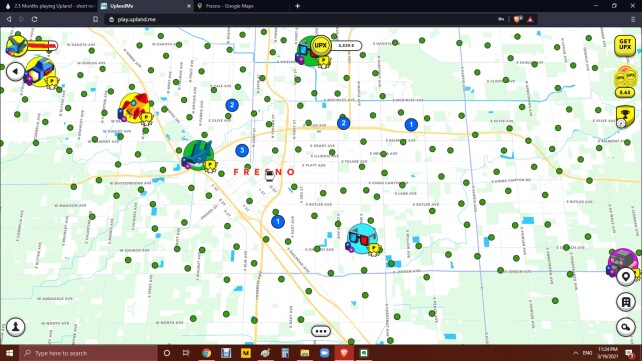Click the location pin button
Viewport: 642px width, 361px height.
(626, 277)
